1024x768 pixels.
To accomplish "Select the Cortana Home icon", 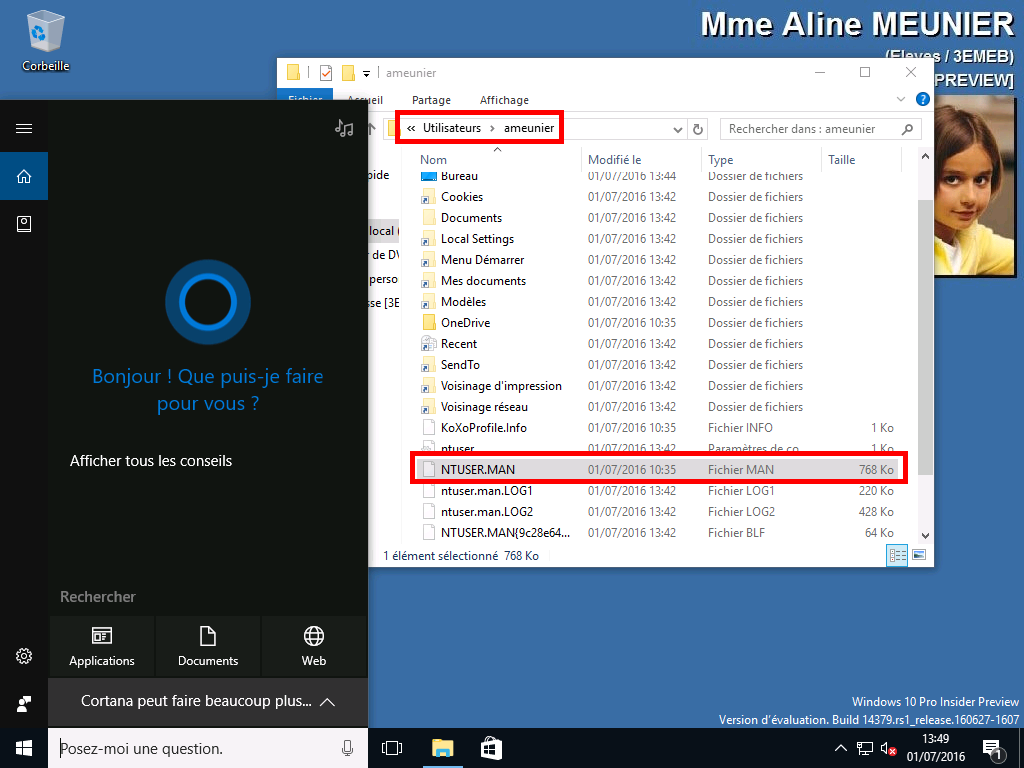I will [x=24, y=176].
